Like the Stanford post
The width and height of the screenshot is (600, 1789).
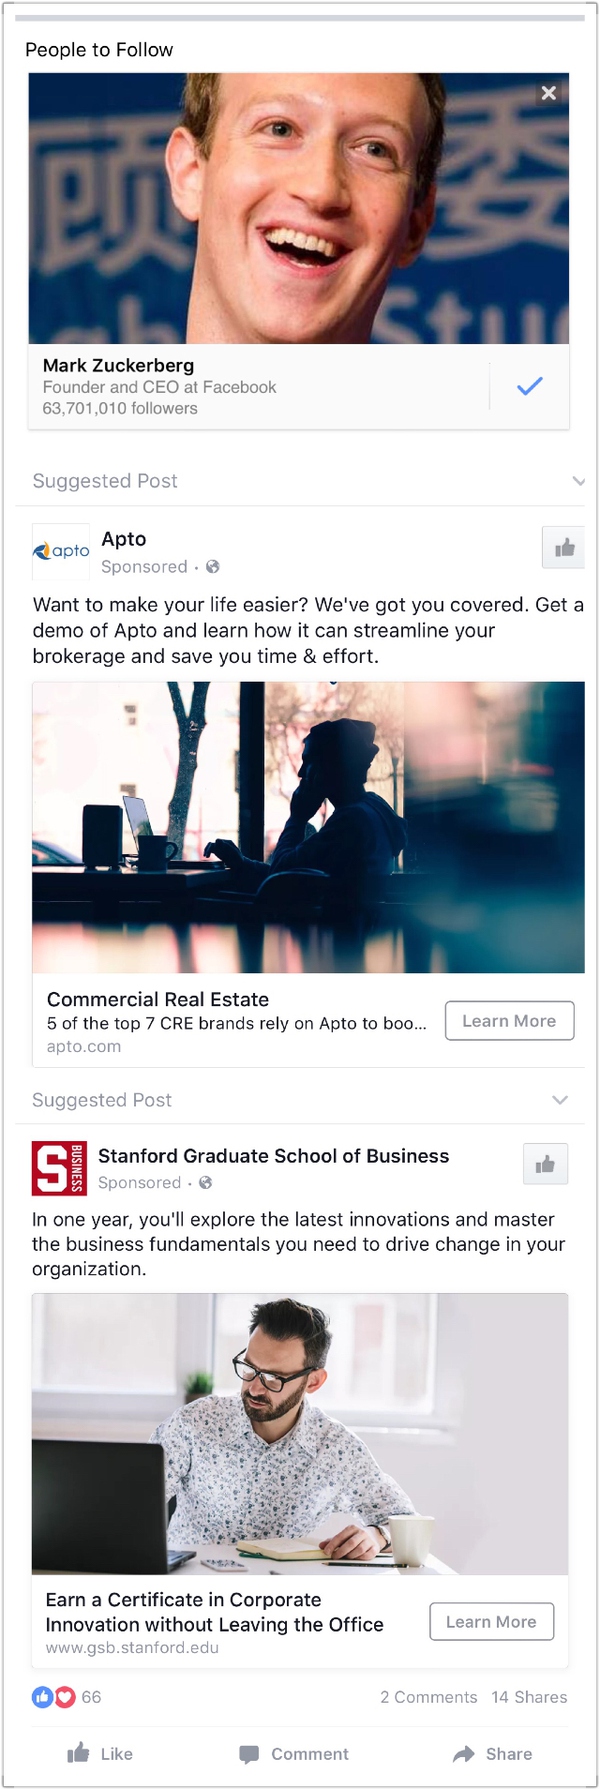point(100,1754)
